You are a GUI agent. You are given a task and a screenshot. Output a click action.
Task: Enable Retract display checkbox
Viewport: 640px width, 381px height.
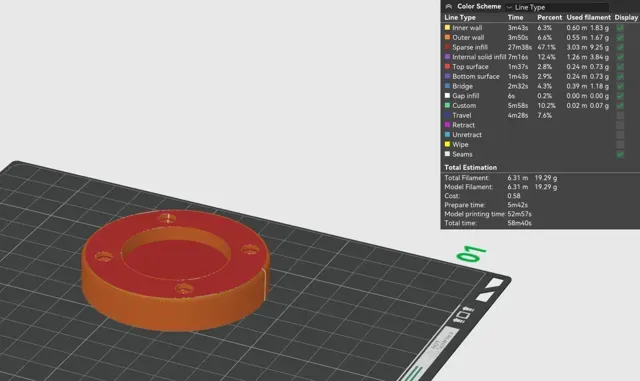(620, 125)
